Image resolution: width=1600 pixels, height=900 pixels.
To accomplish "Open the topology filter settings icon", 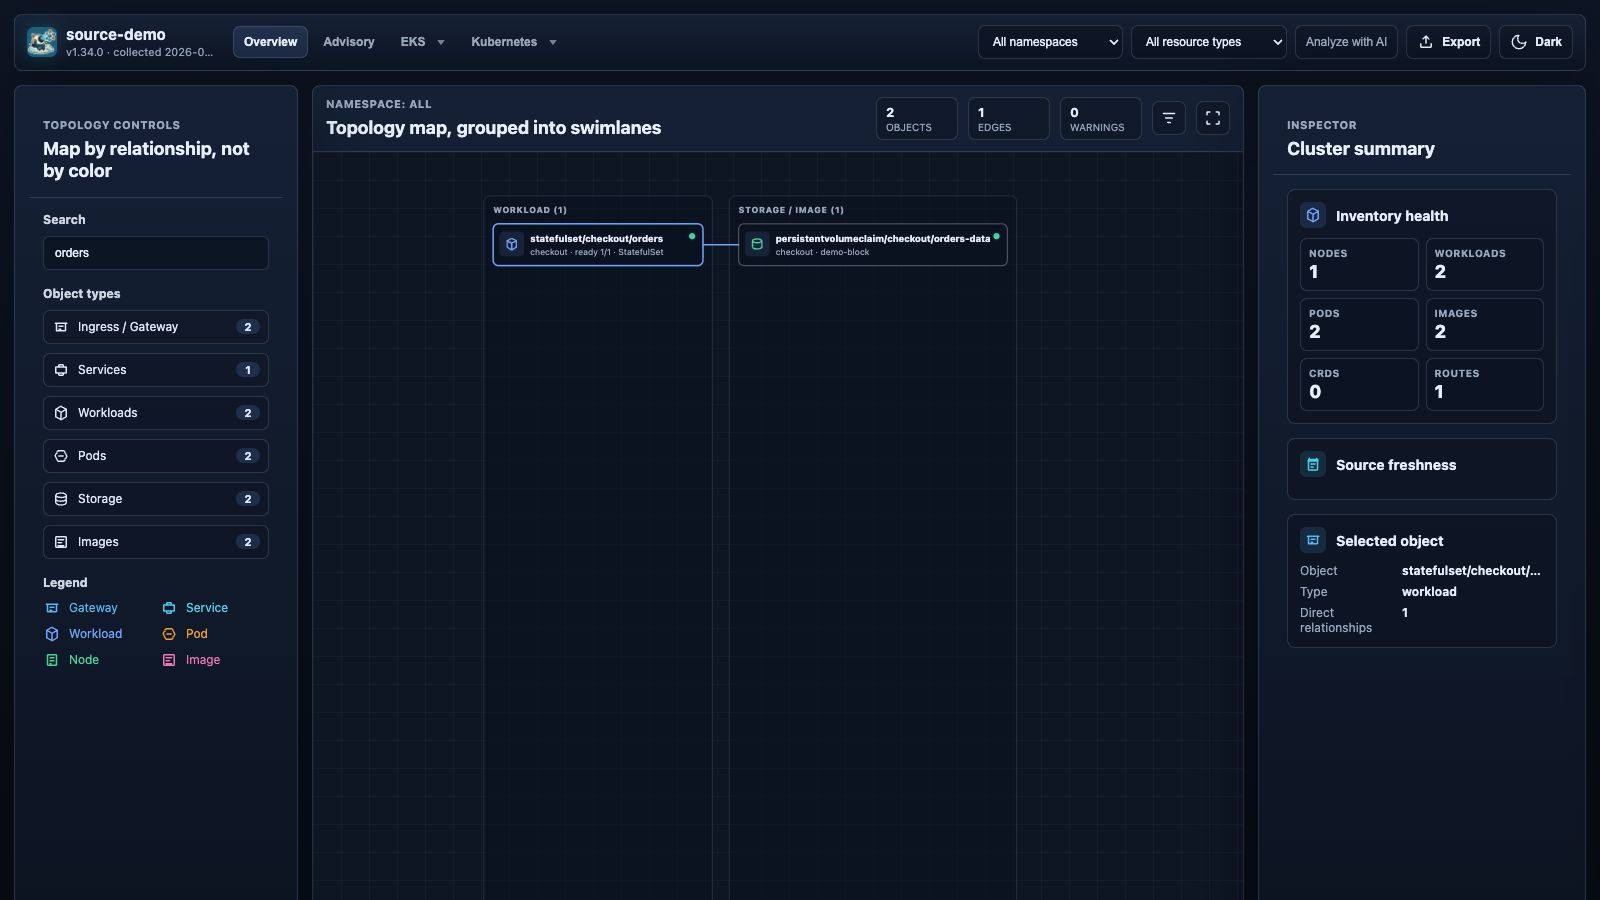I will tap(1169, 118).
